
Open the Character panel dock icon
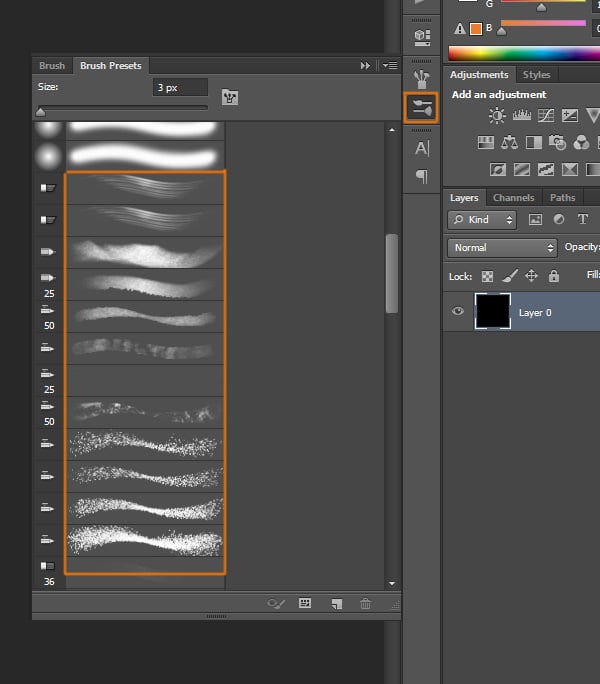(422, 148)
